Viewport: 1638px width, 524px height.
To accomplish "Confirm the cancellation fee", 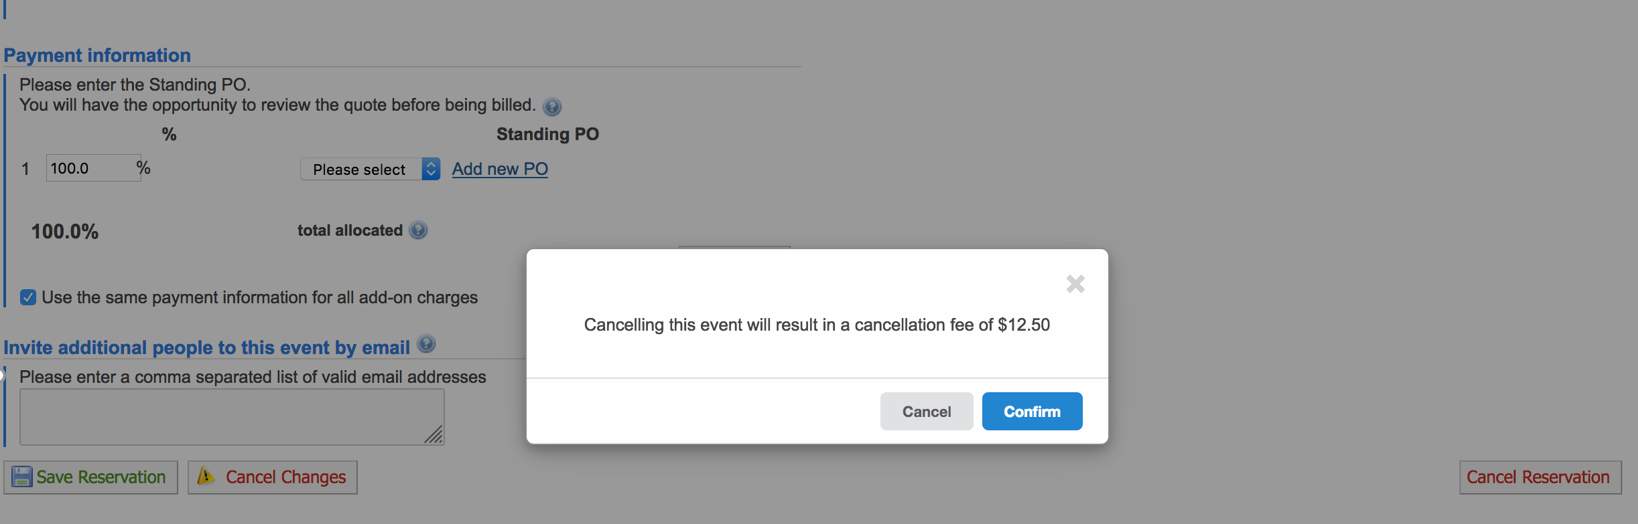I will pyautogui.click(x=1032, y=411).
